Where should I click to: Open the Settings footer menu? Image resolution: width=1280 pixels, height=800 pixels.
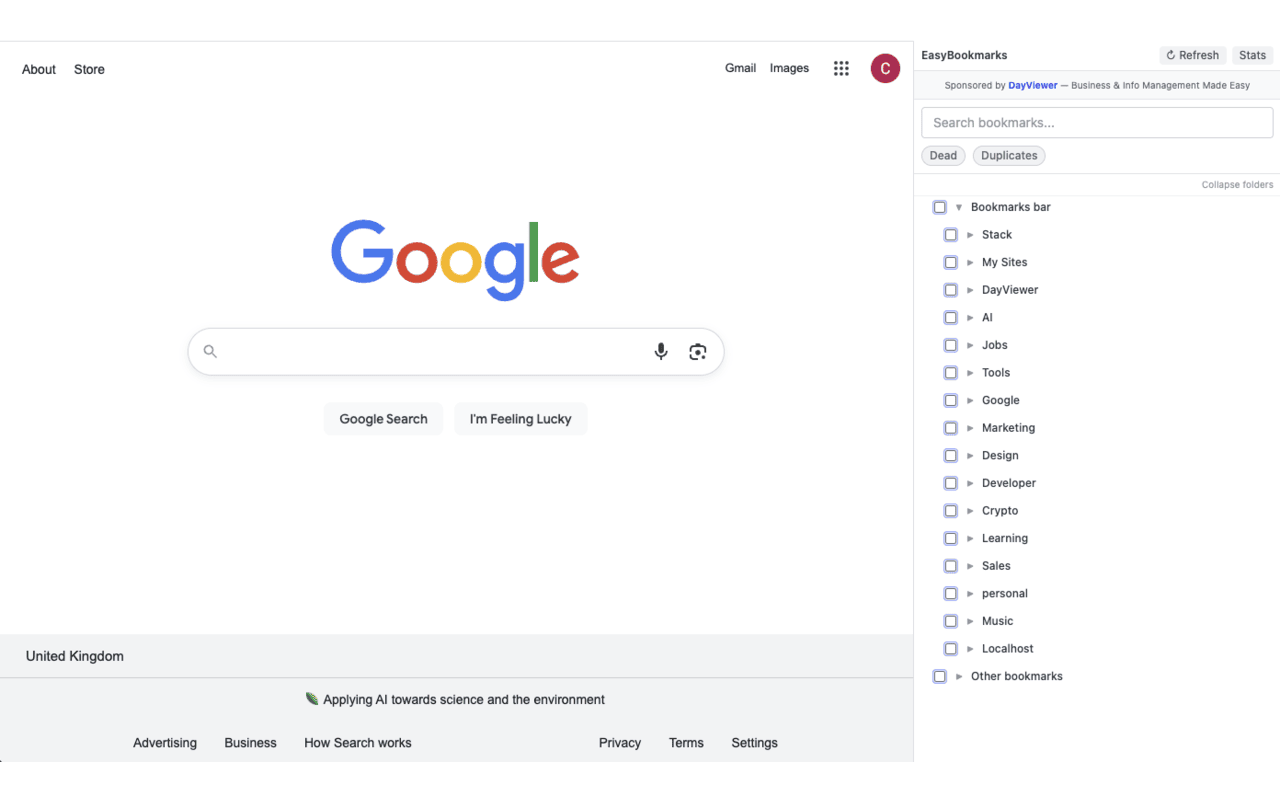click(754, 743)
